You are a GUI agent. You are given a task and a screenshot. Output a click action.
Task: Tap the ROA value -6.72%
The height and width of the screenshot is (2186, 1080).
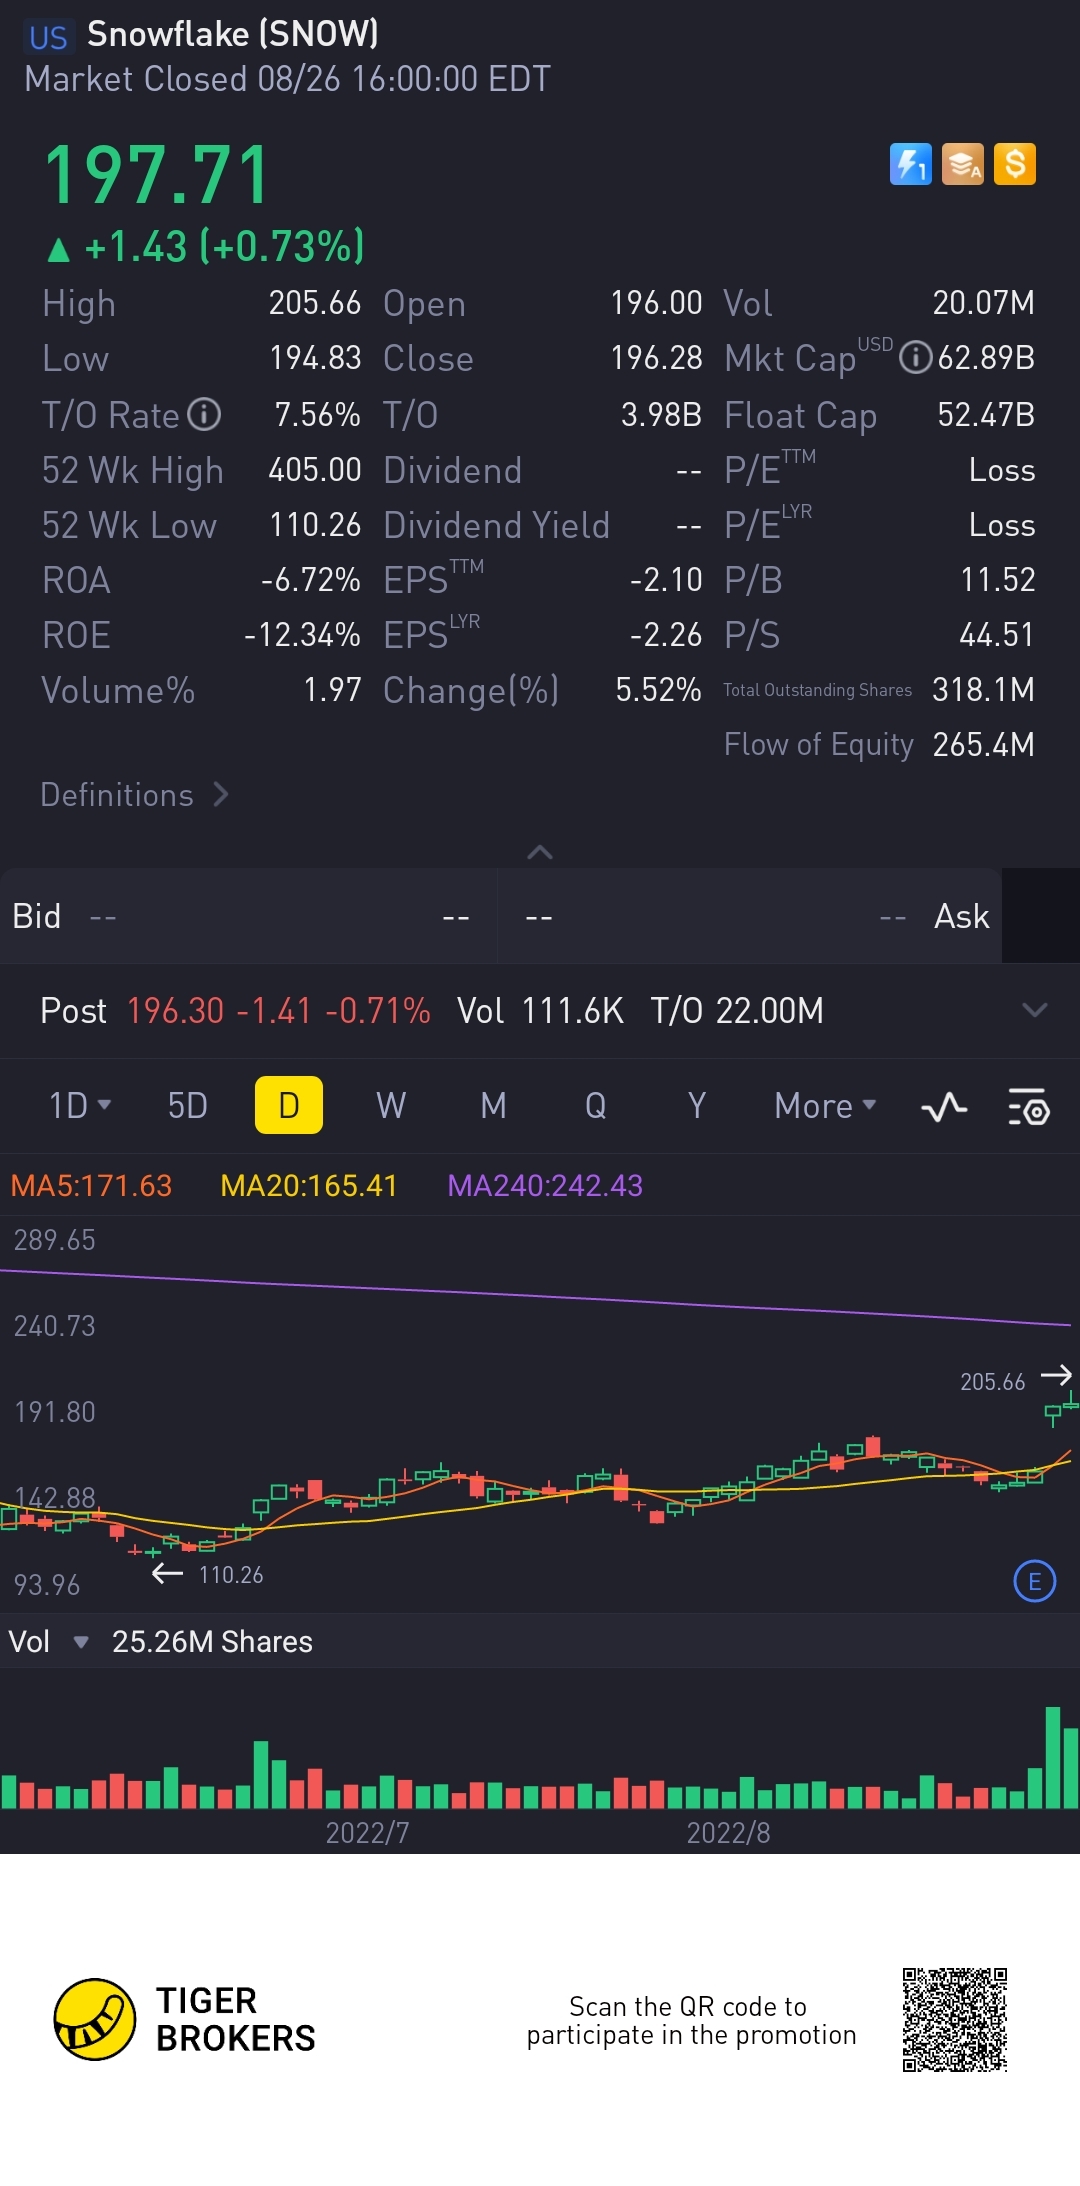(310, 580)
